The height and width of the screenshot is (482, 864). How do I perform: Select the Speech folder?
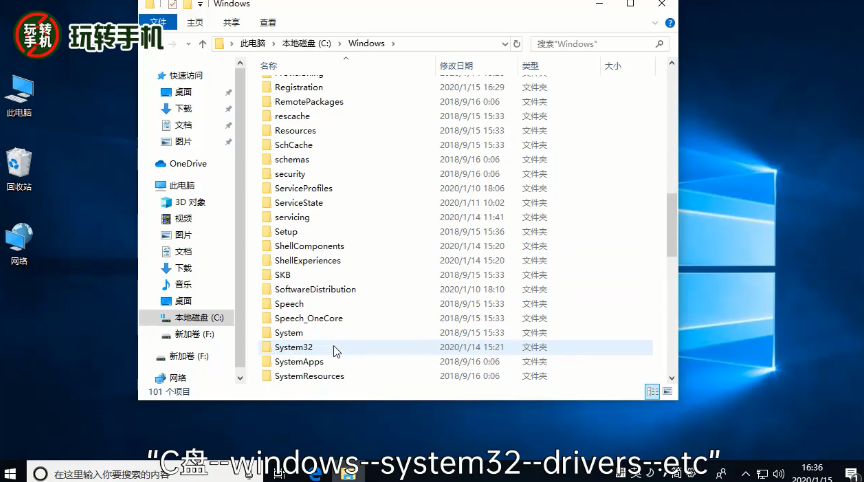coord(289,304)
